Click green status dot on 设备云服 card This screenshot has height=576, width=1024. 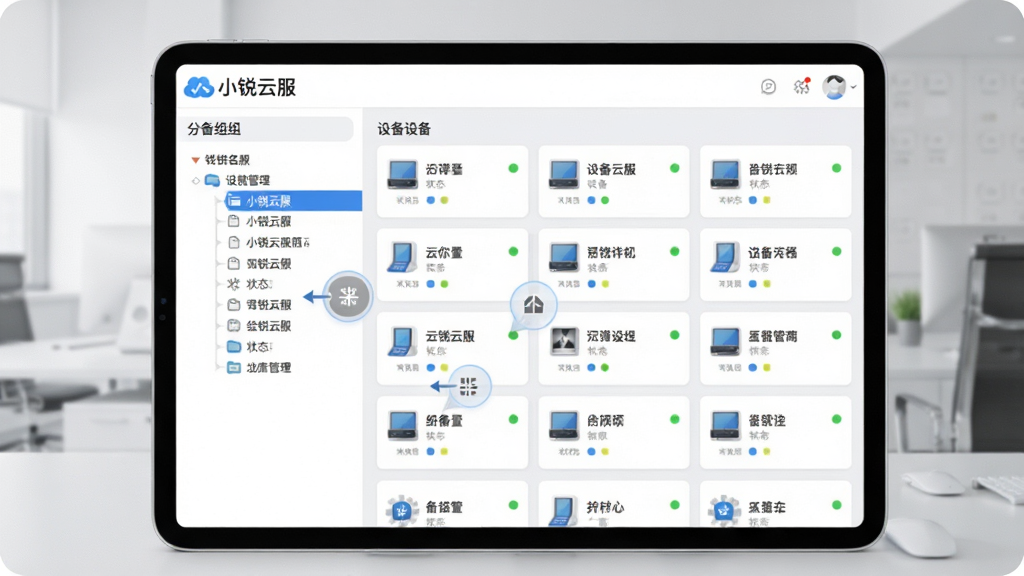pos(675,168)
